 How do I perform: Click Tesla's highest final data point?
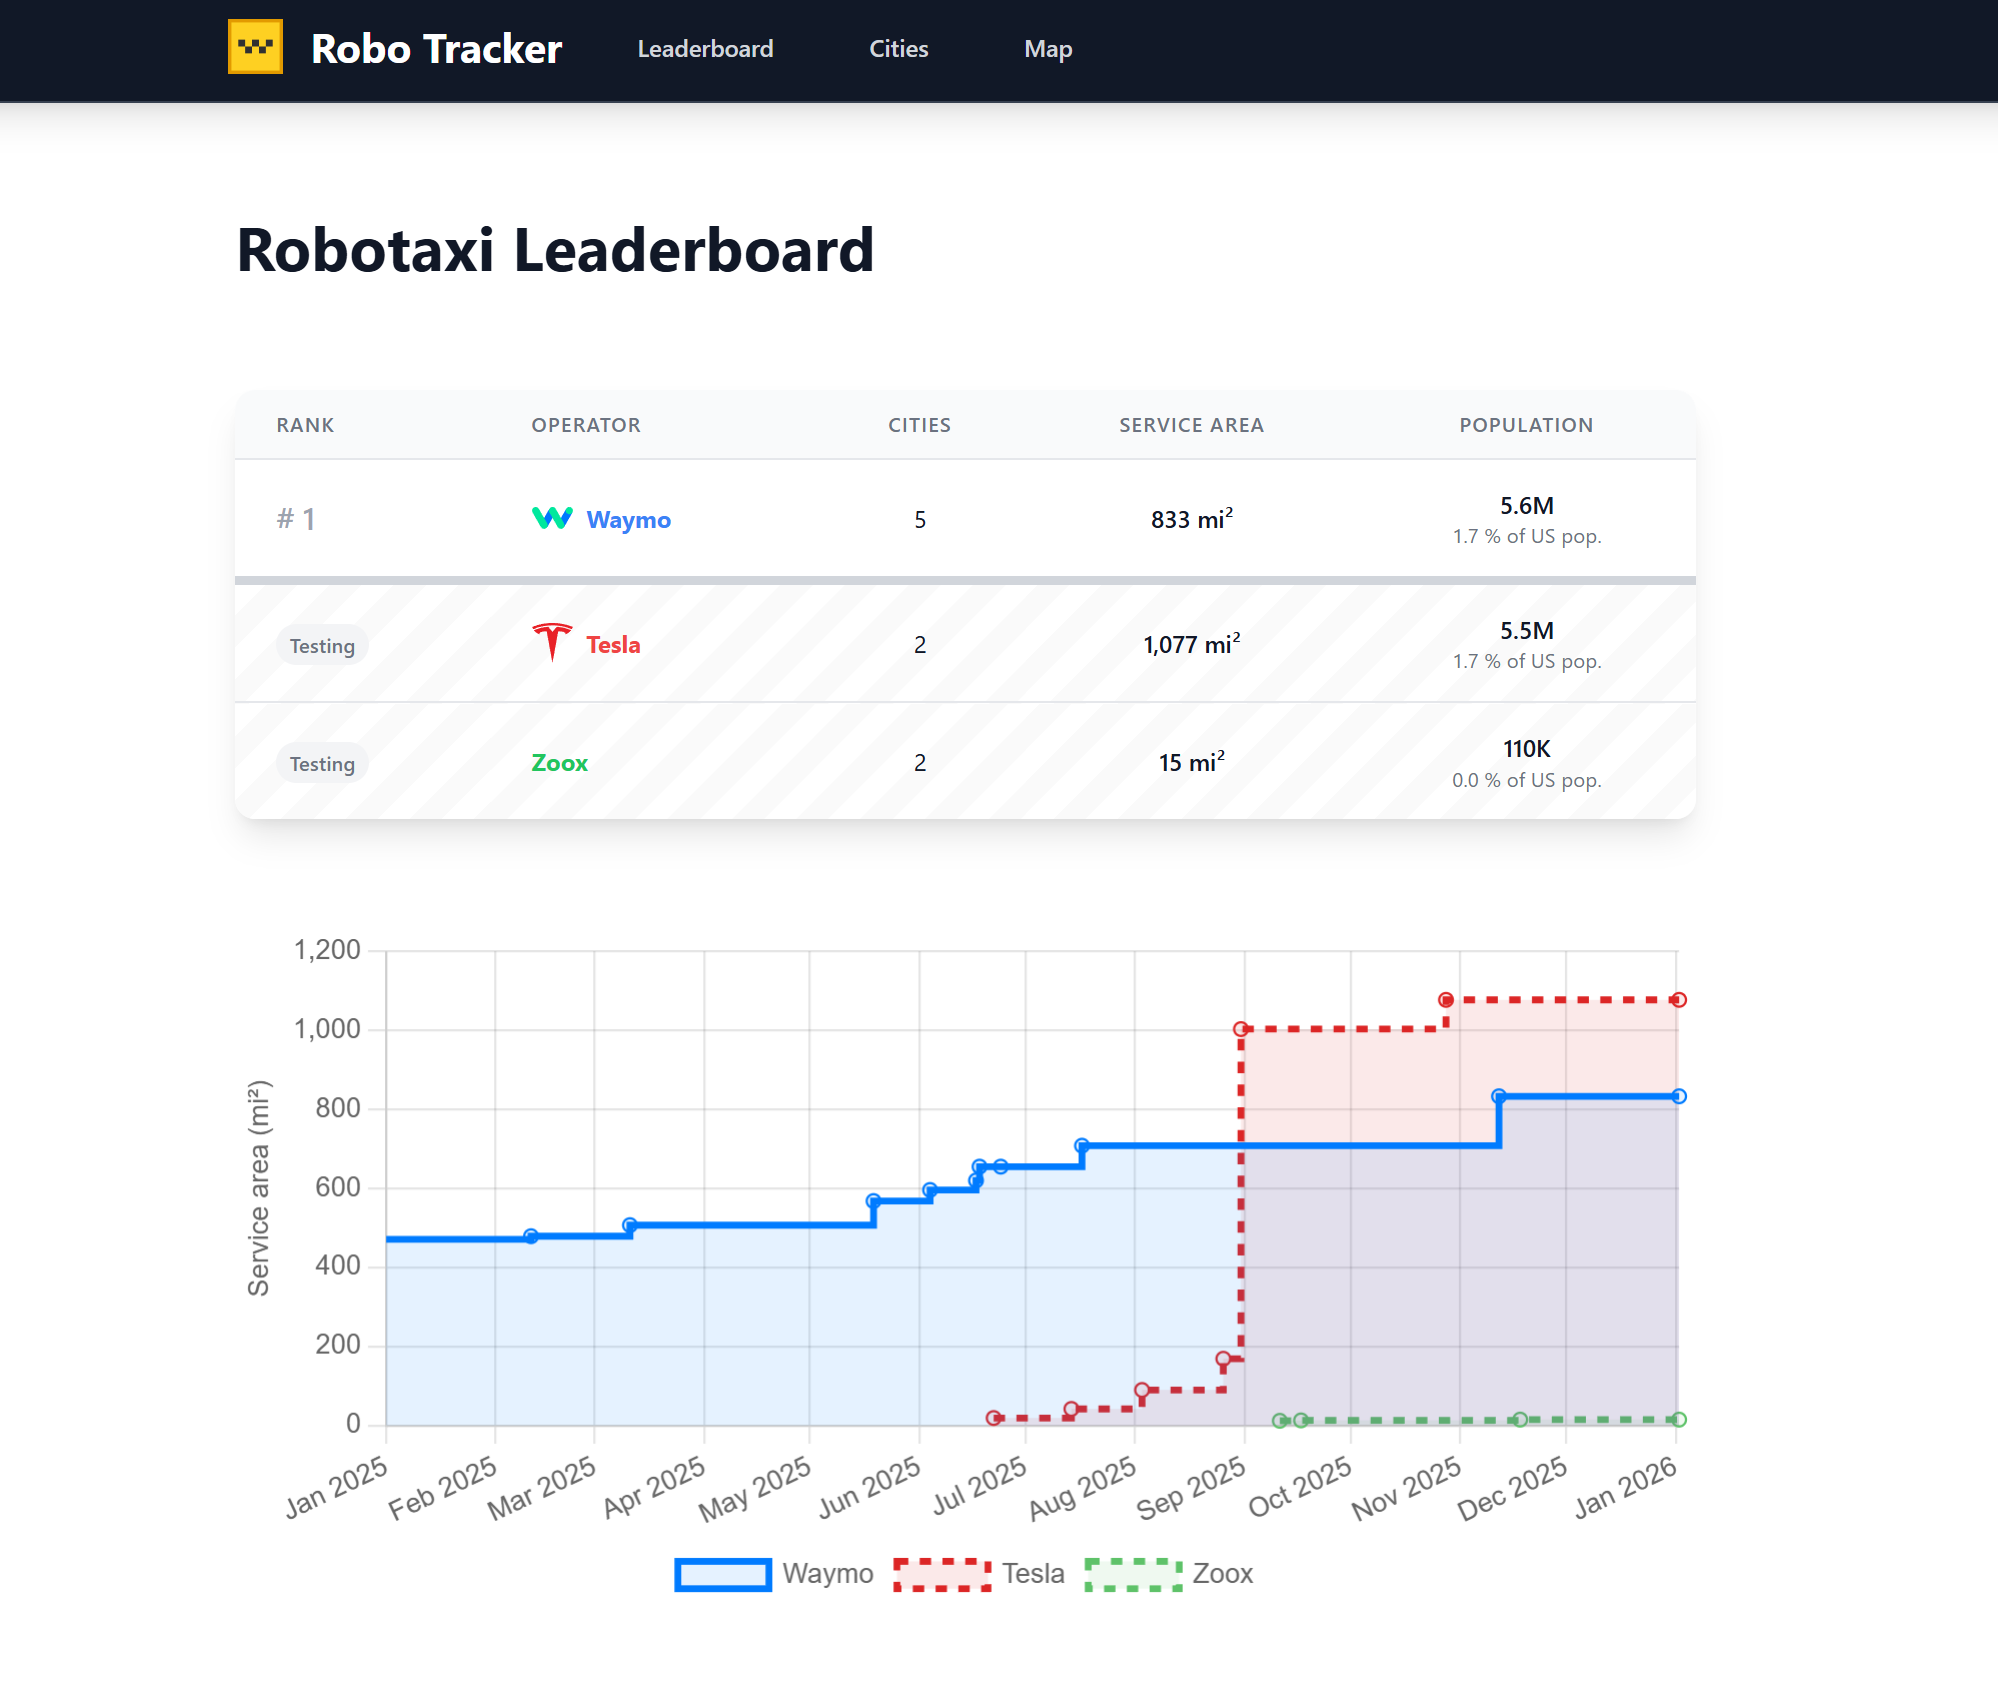[1679, 1000]
